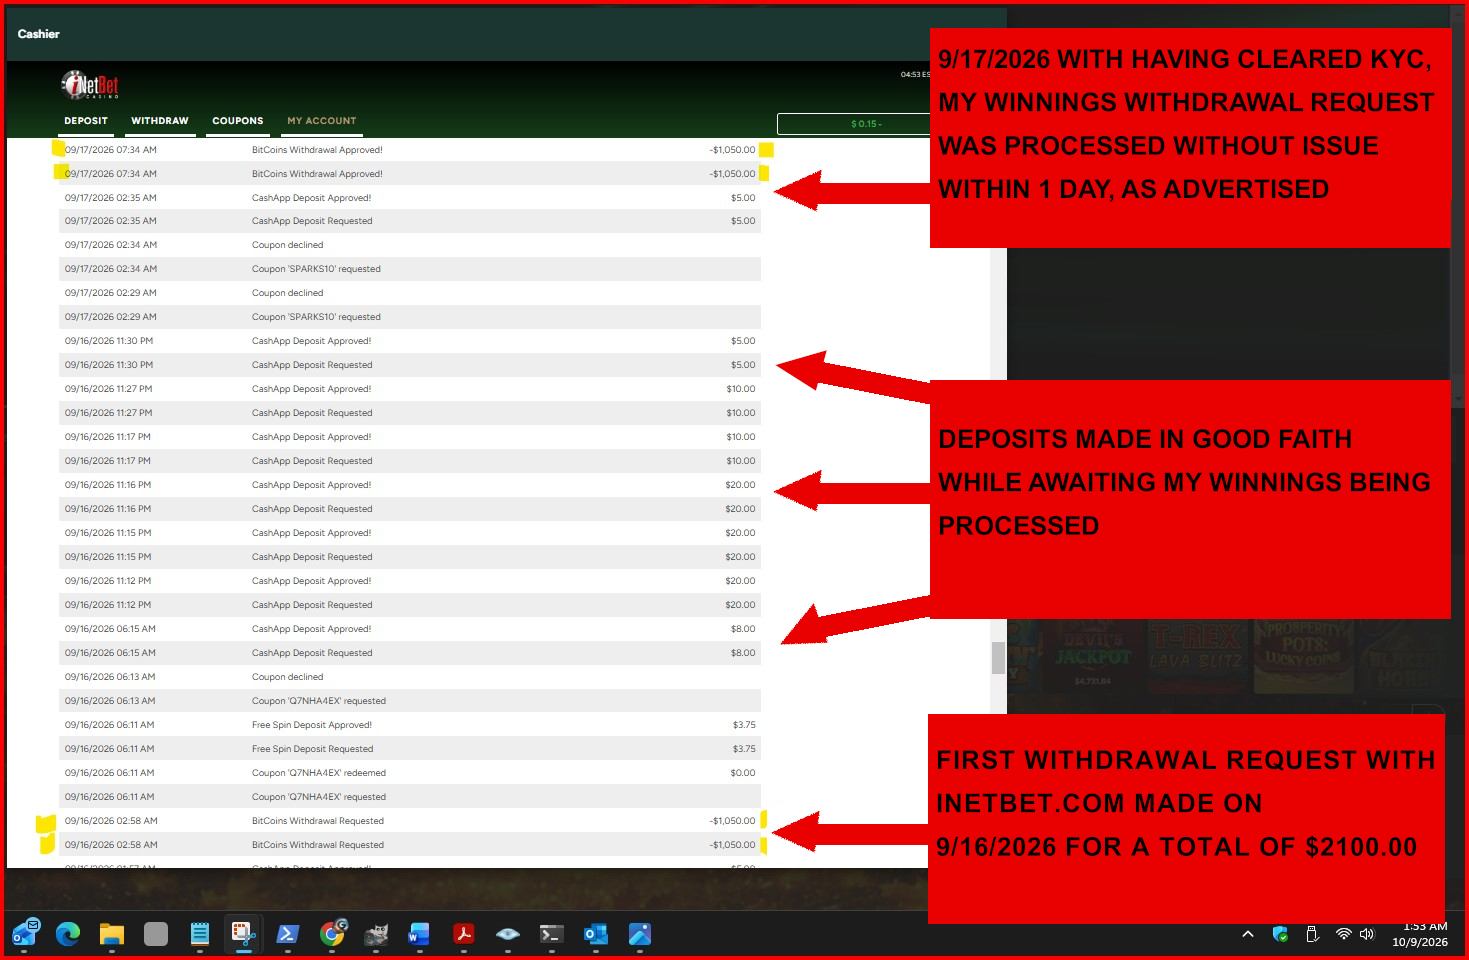
Task: Open Google Chrome from the taskbar
Action: (332, 934)
